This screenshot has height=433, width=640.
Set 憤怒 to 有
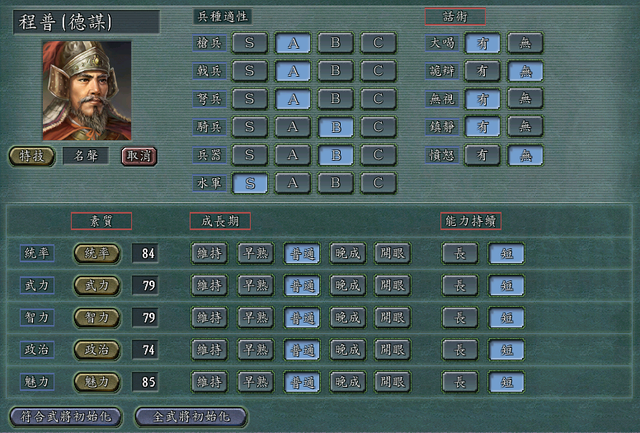point(482,155)
